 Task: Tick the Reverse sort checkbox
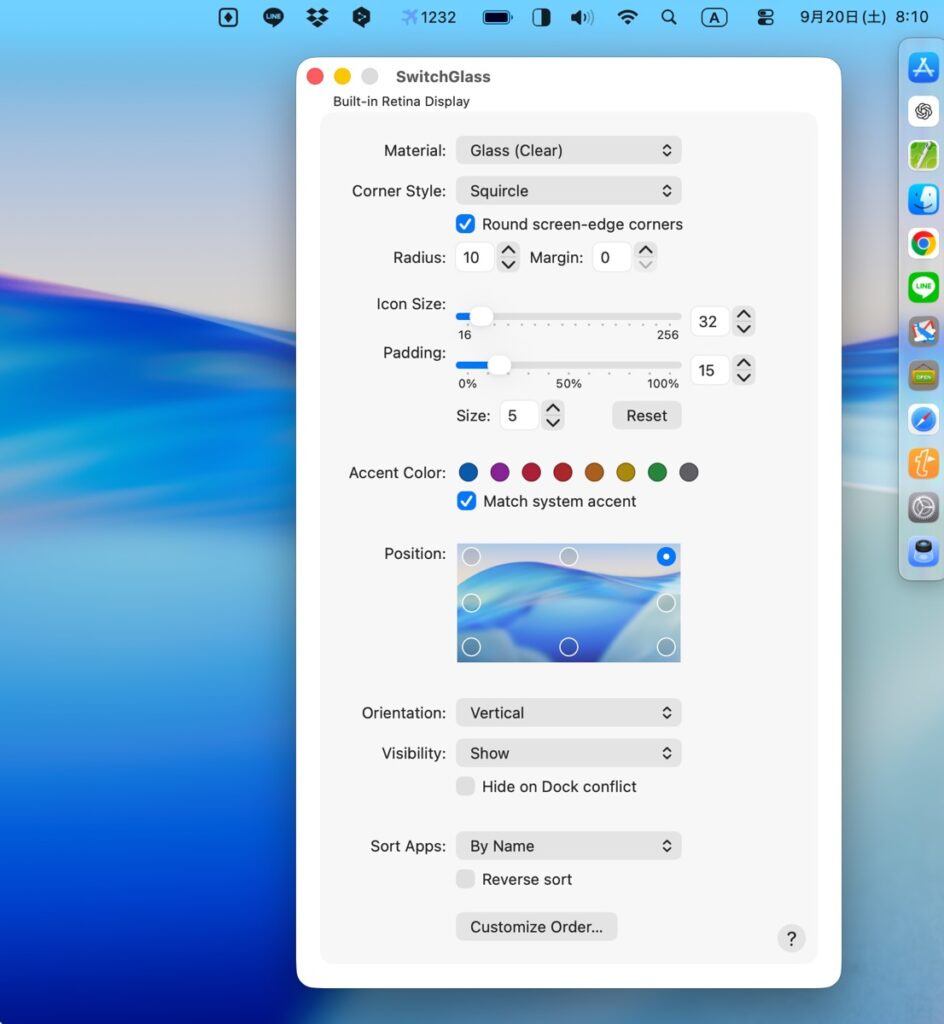466,879
